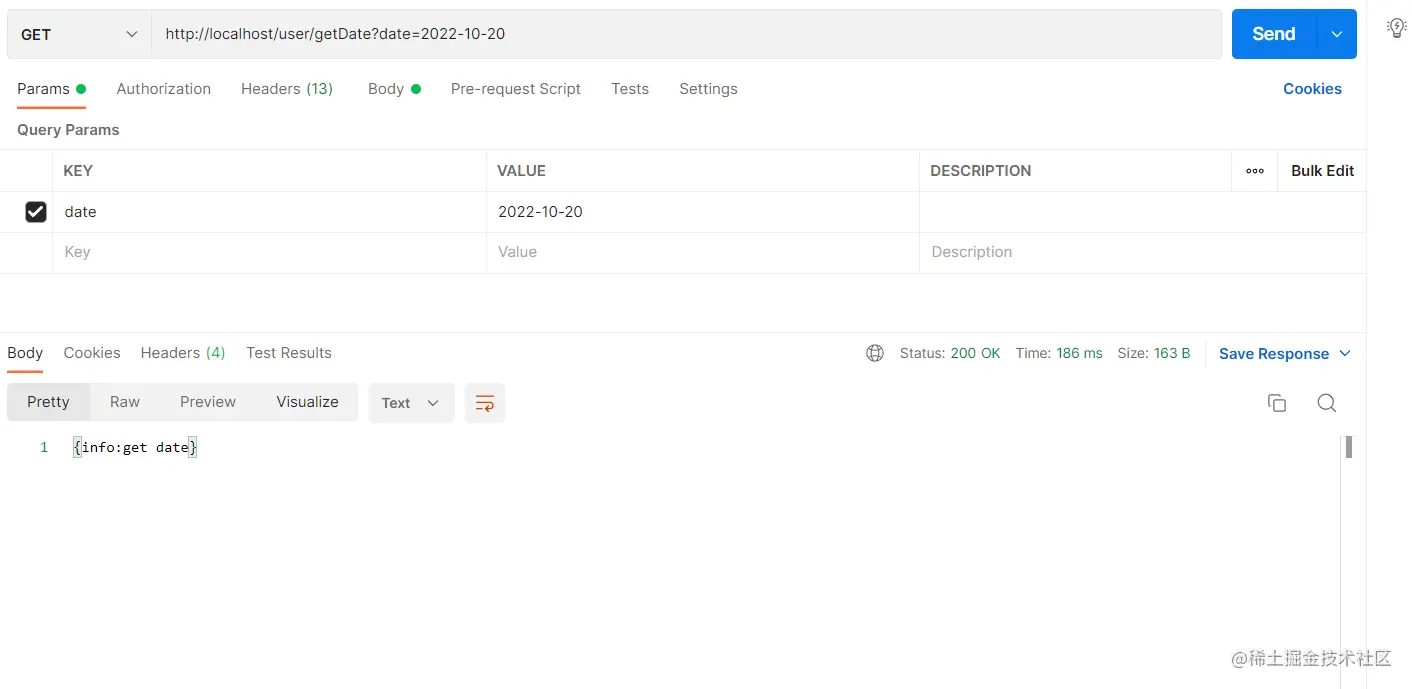This screenshot has width=1412, height=689.
Task: Open search in response with magnifier icon
Action: click(1327, 403)
